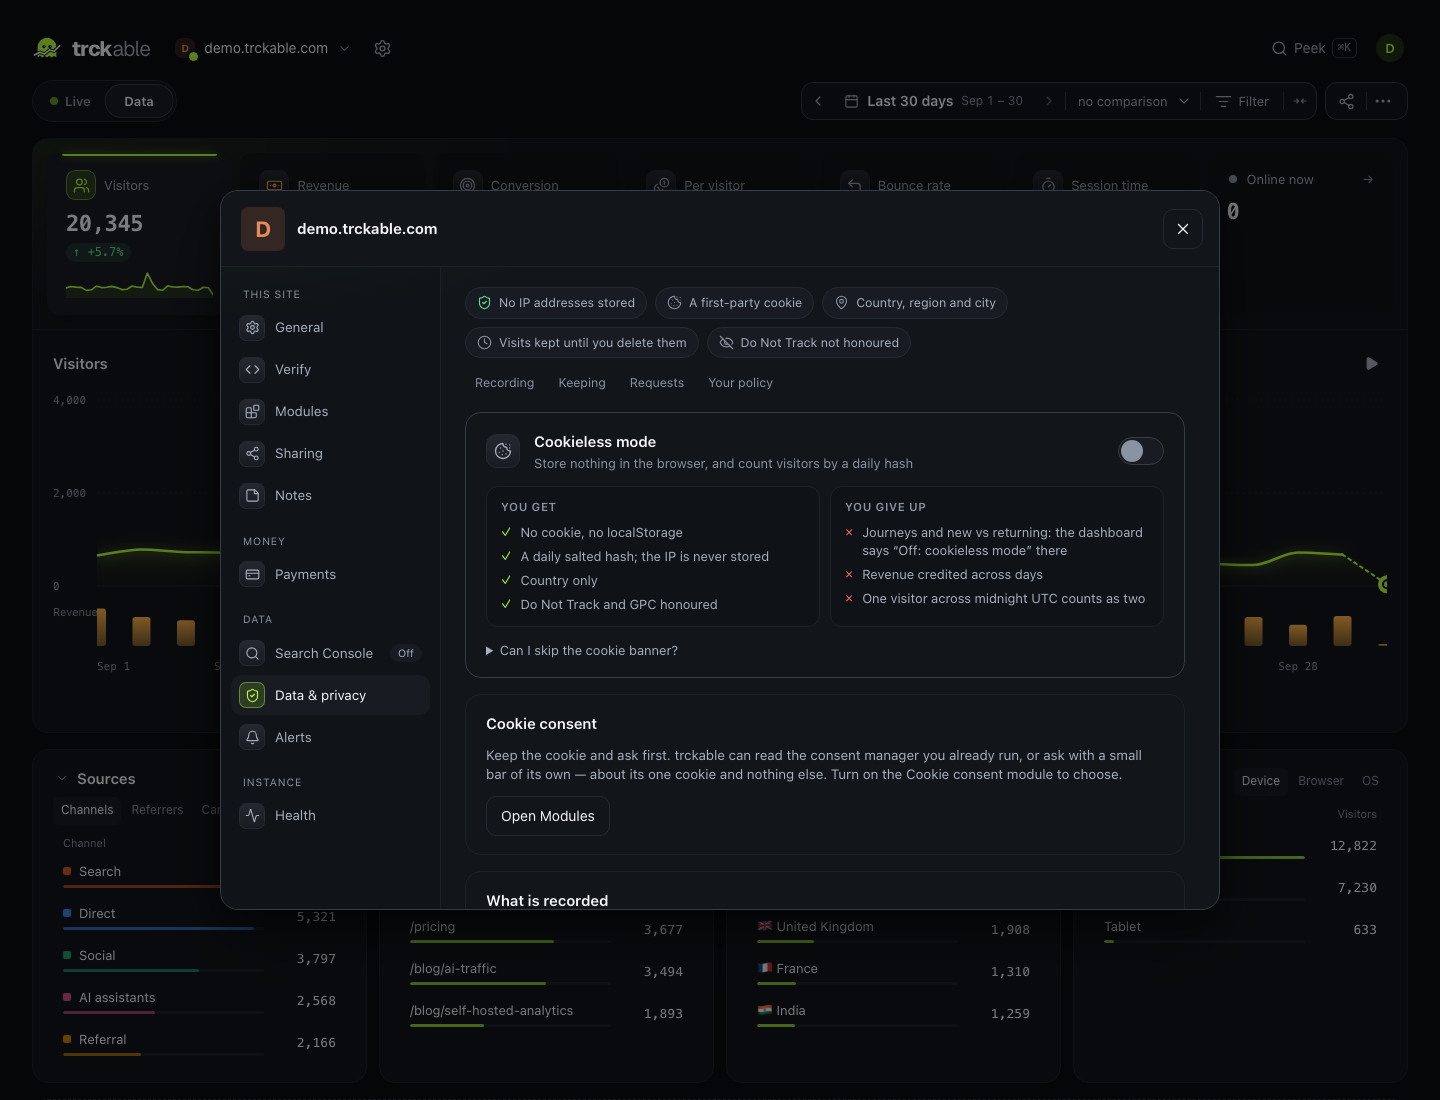Switch to the Browser tab
1440x1100 pixels.
1321,781
